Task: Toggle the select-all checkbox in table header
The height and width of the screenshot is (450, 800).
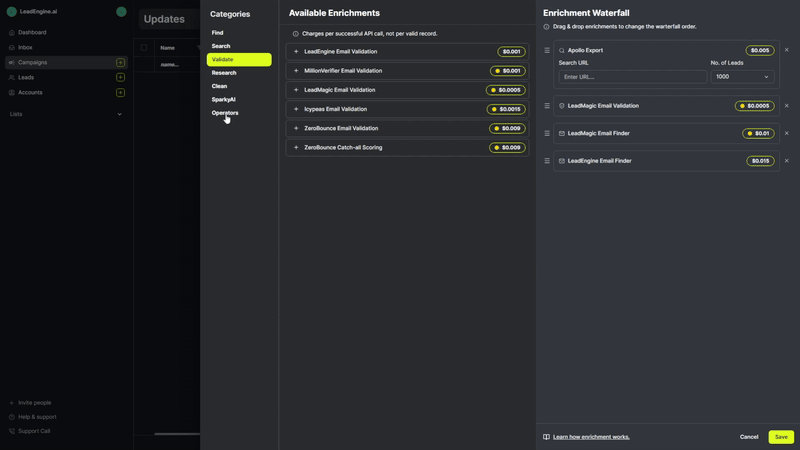Action: click(144, 47)
